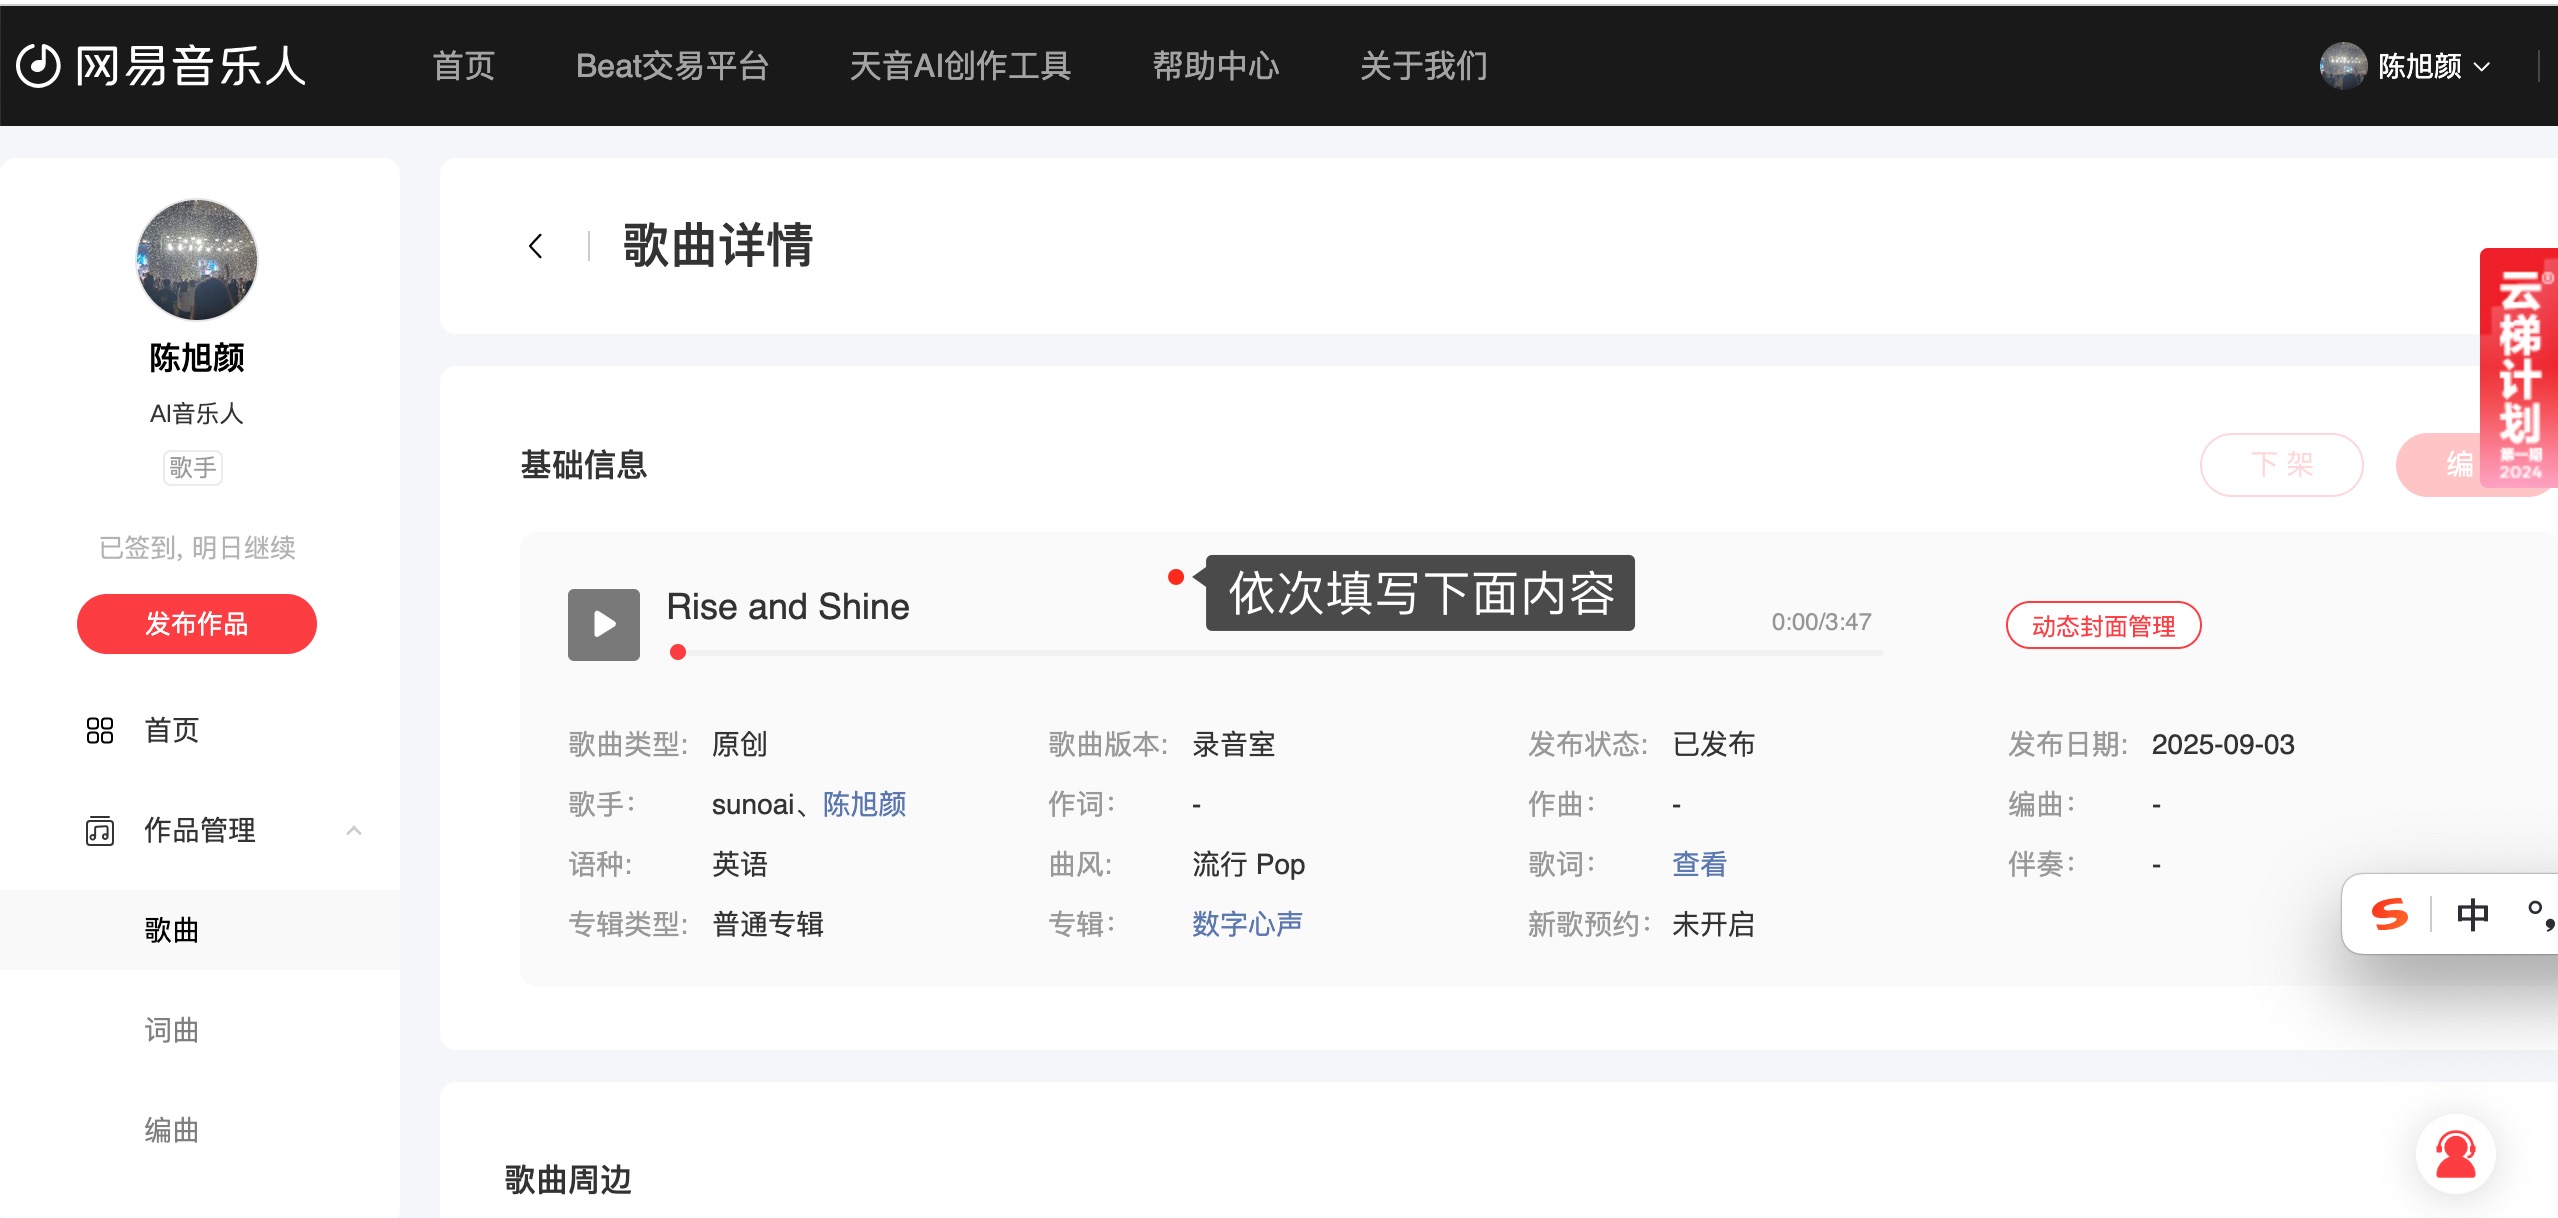Open Beat交易平台 in the navigation

click(x=672, y=66)
